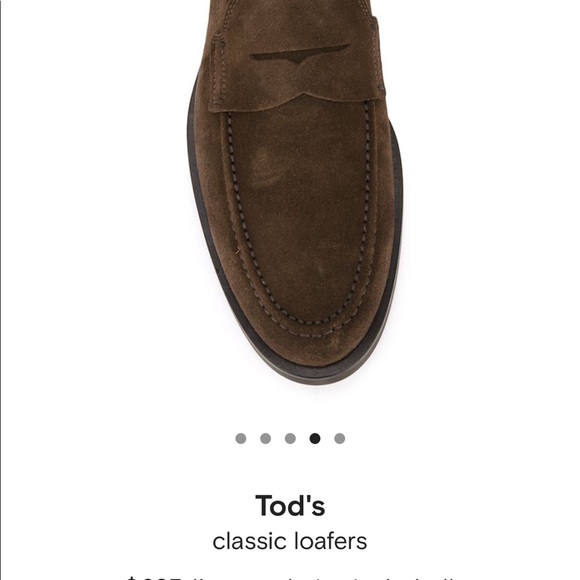Jump to the second image dot
Image resolution: width=580 pixels, height=580 pixels.
tap(266, 438)
